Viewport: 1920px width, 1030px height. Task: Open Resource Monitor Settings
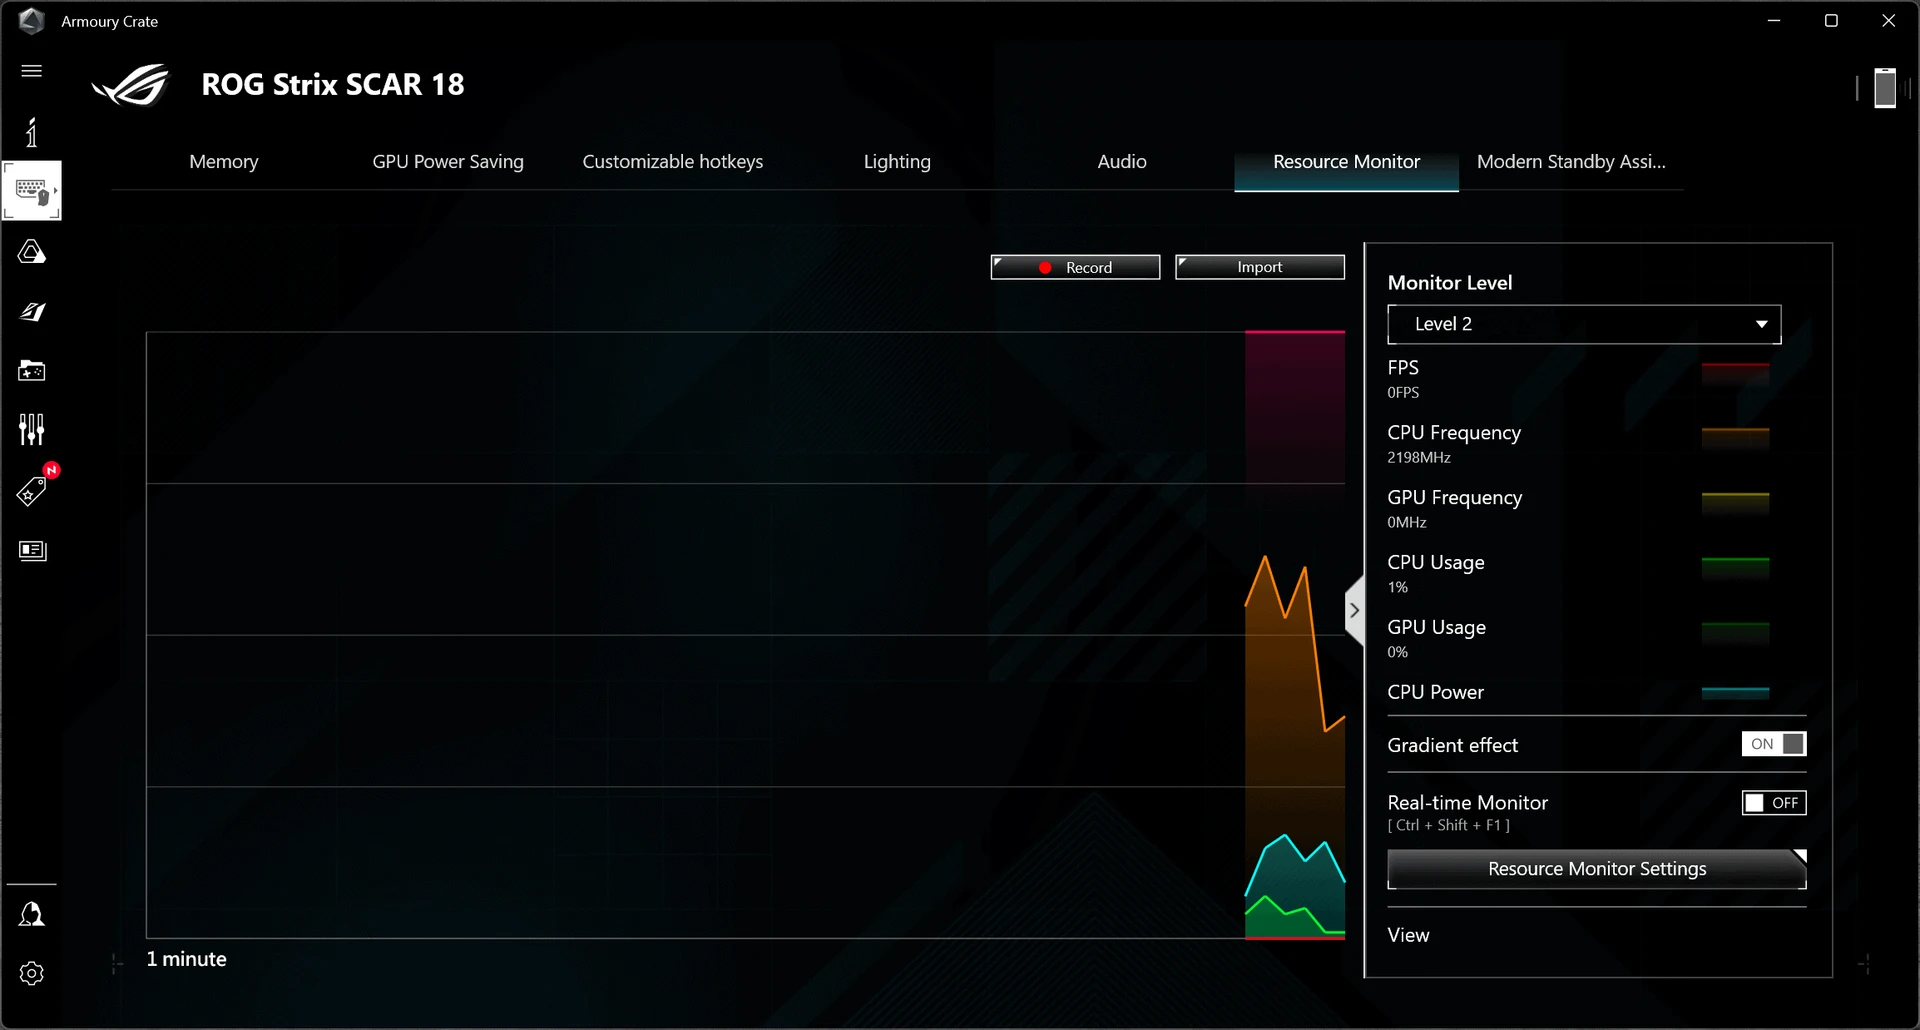point(1597,869)
